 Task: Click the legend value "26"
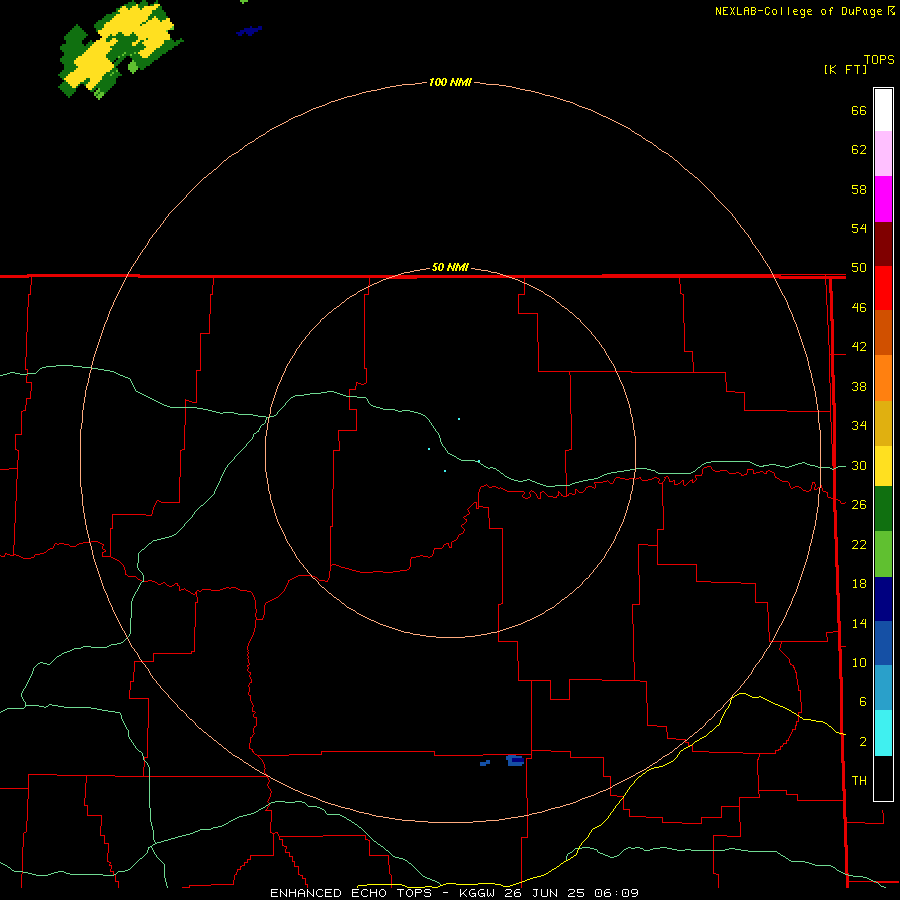coord(859,504)
